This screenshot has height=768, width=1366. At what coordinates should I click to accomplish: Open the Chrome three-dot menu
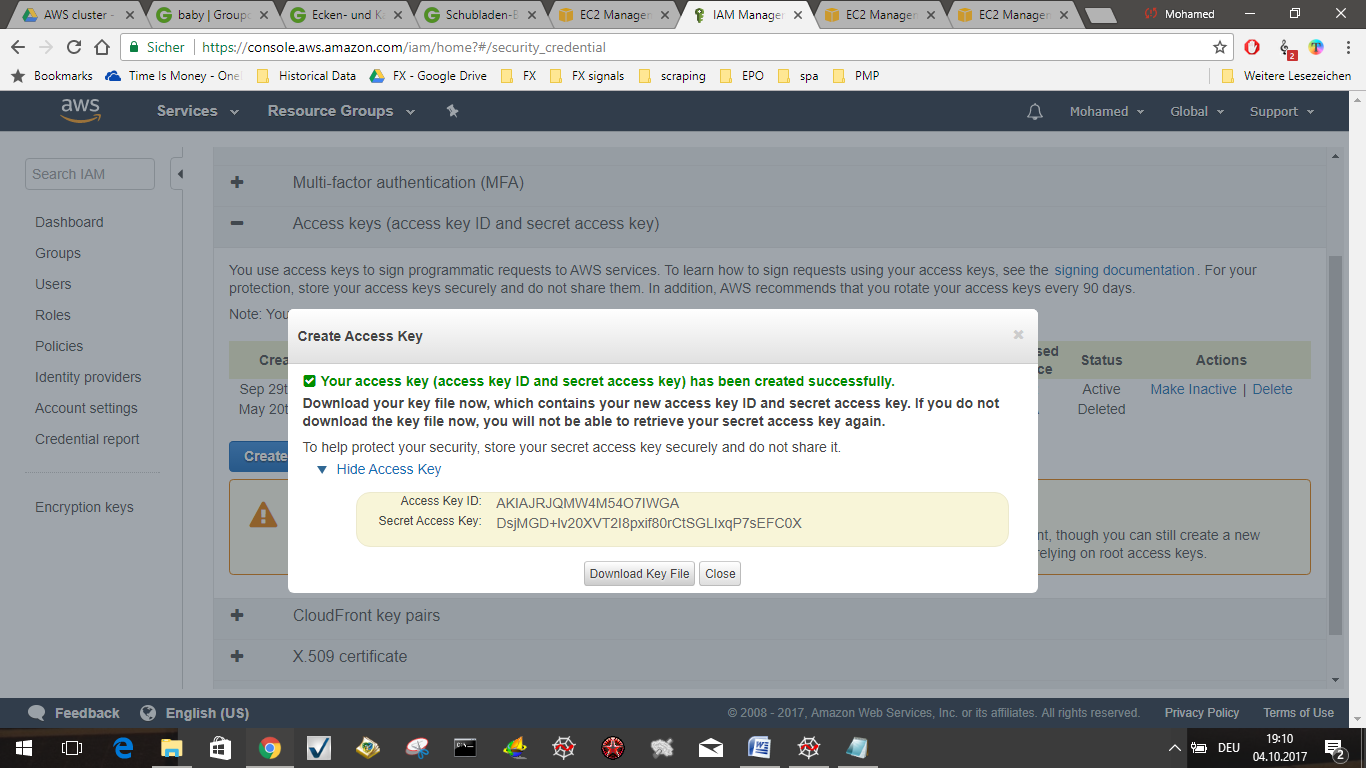tap(1347, 47)
